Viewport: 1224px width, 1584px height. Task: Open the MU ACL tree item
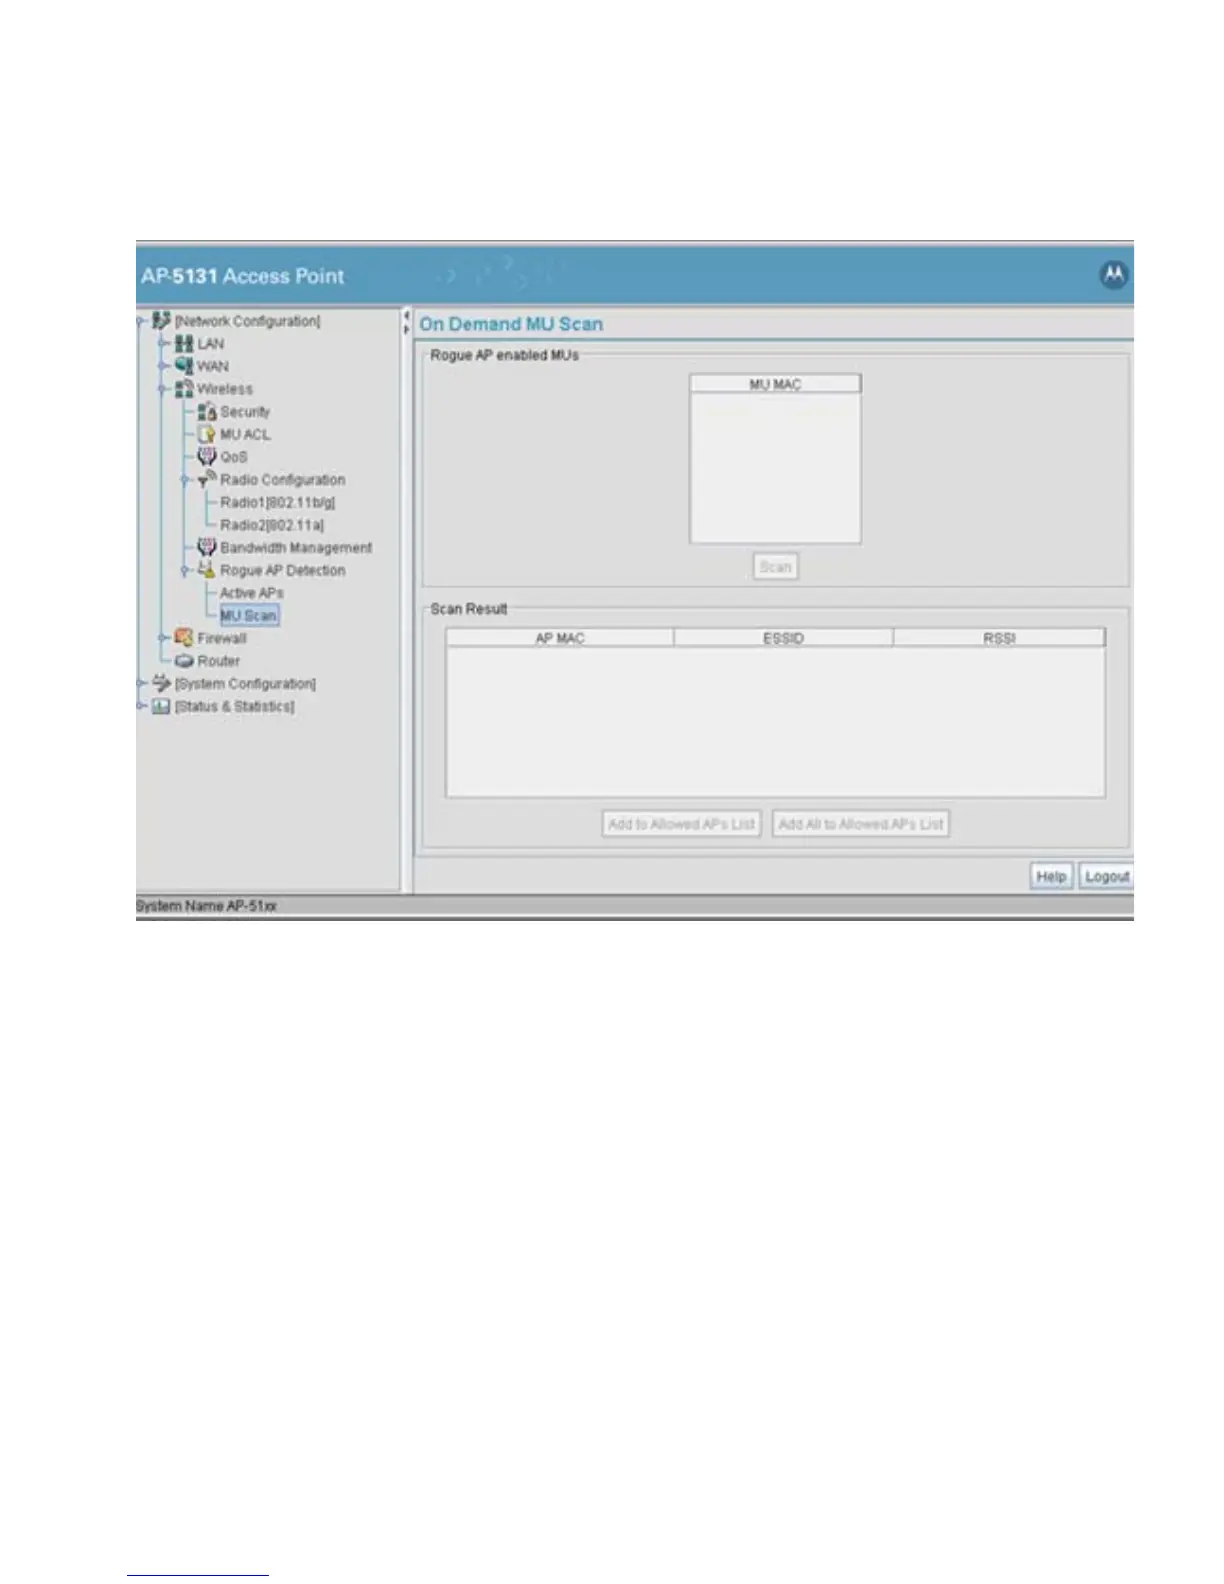tap(245, 434)
